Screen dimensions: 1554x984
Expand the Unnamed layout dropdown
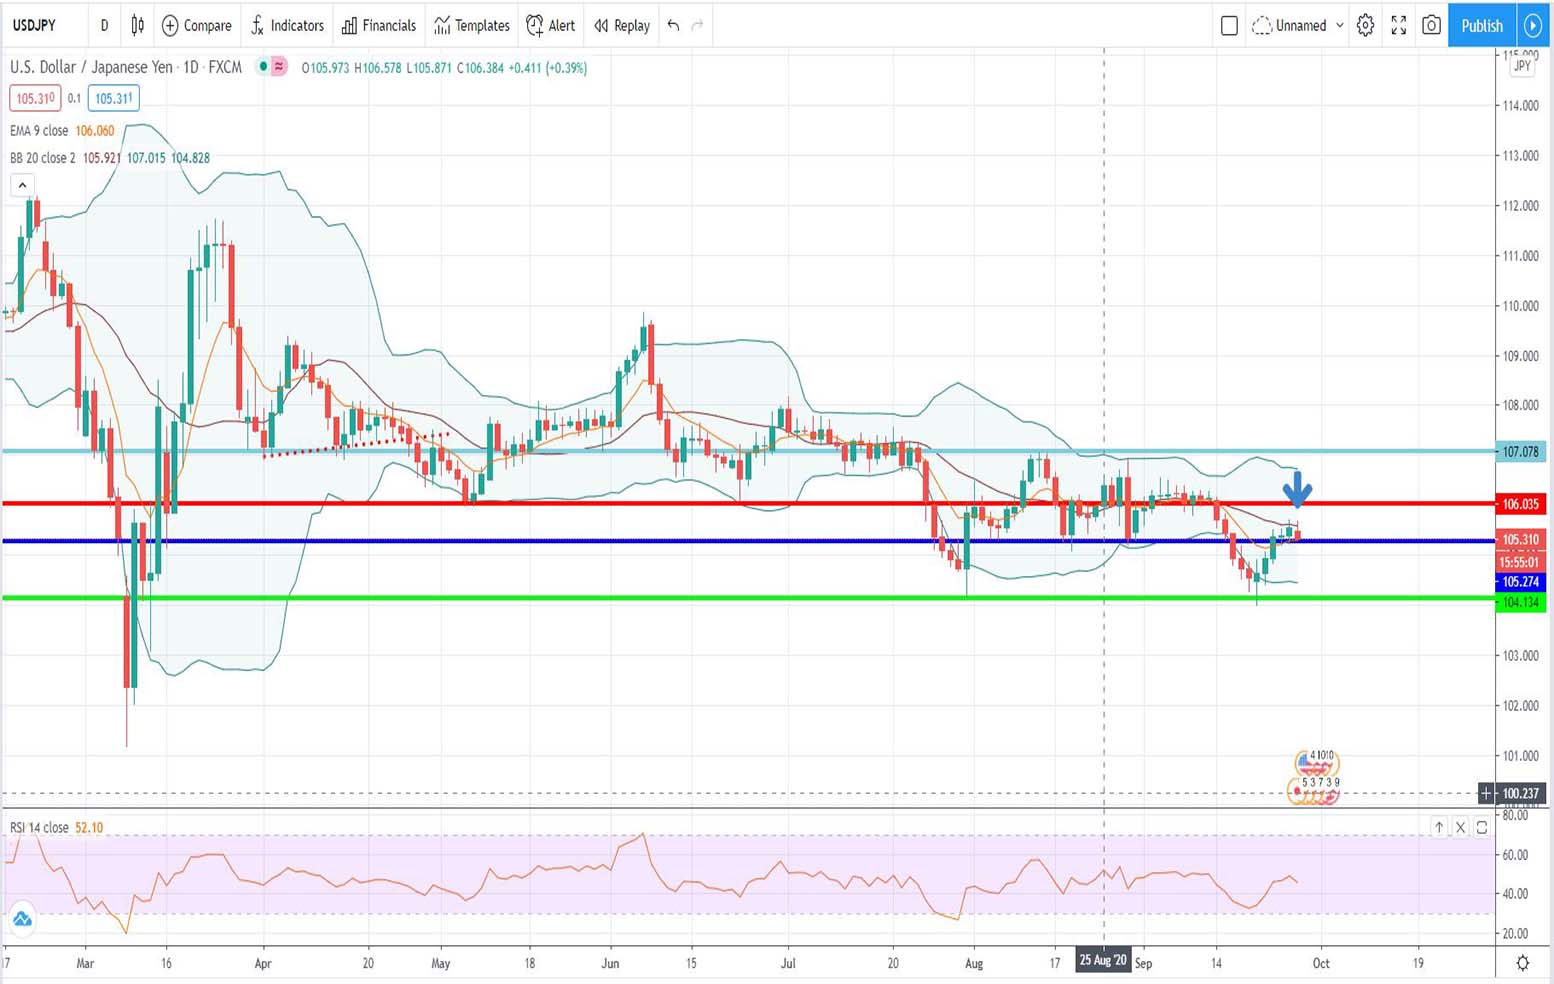[x=1340, y=25]
